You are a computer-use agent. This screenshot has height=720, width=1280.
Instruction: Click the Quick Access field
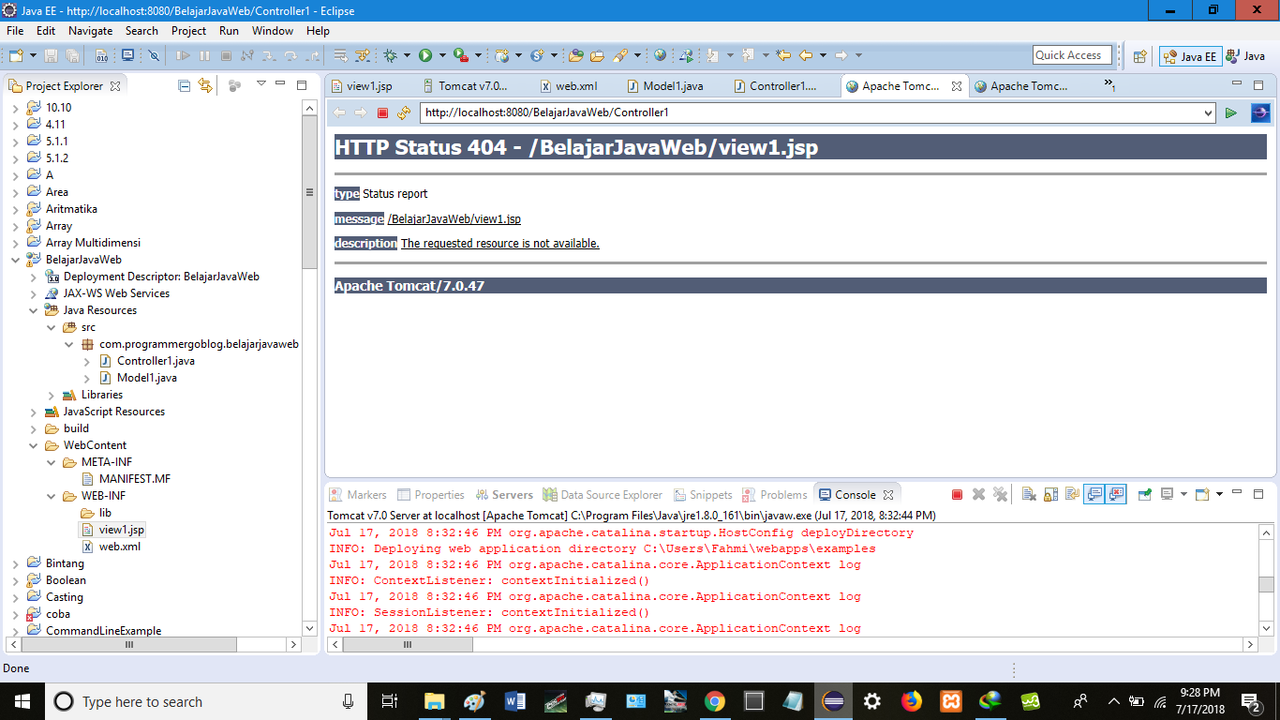tap(1073, 55)
